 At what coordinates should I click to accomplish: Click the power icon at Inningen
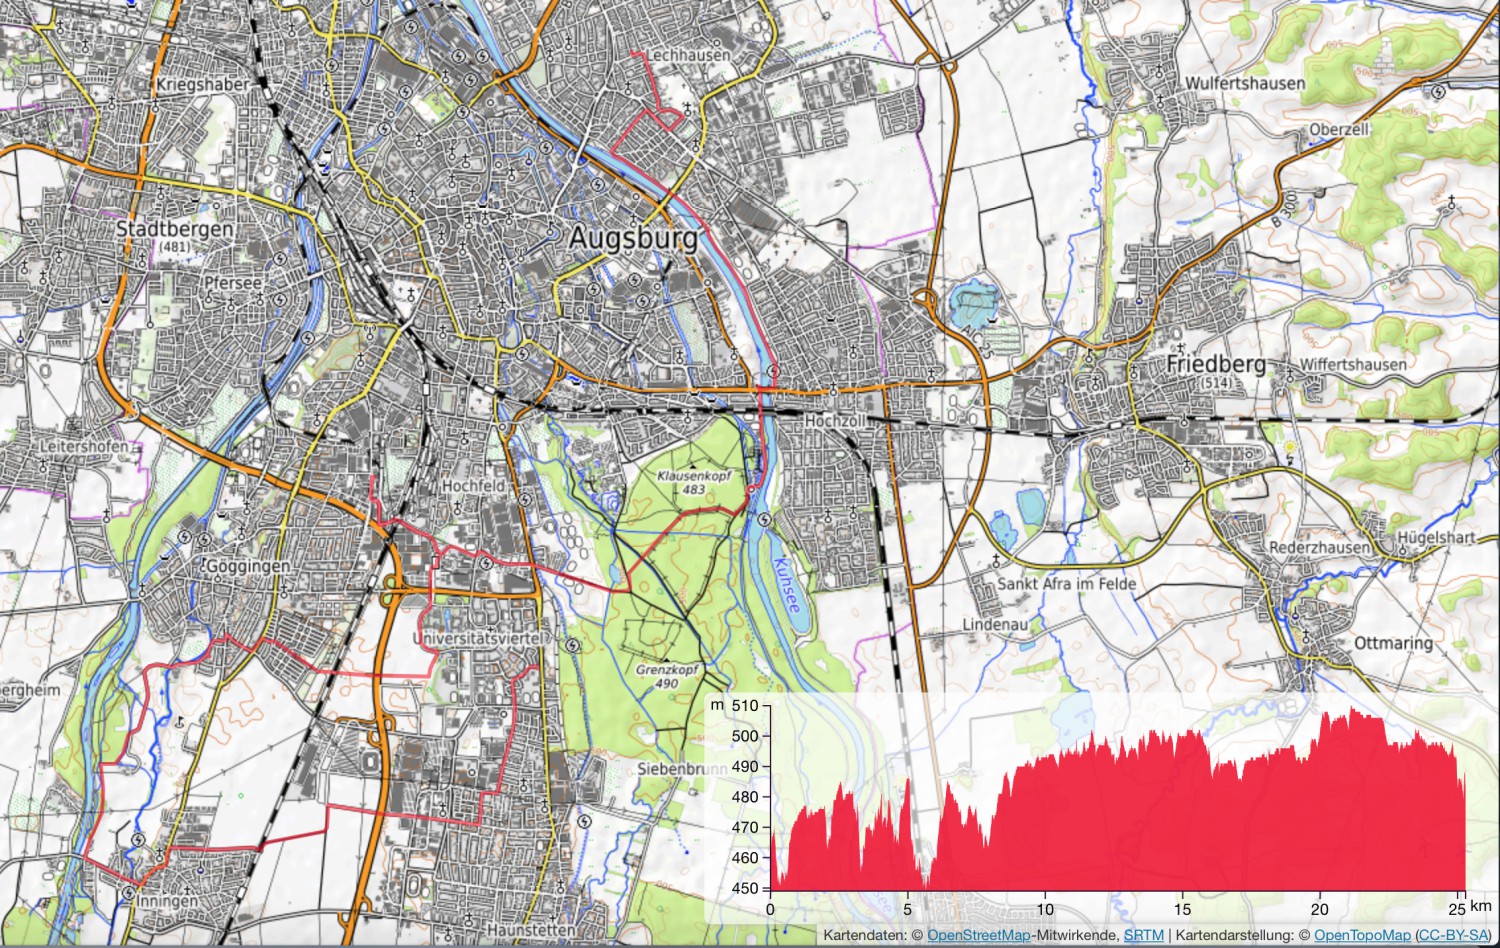click(x=127, y=892)
